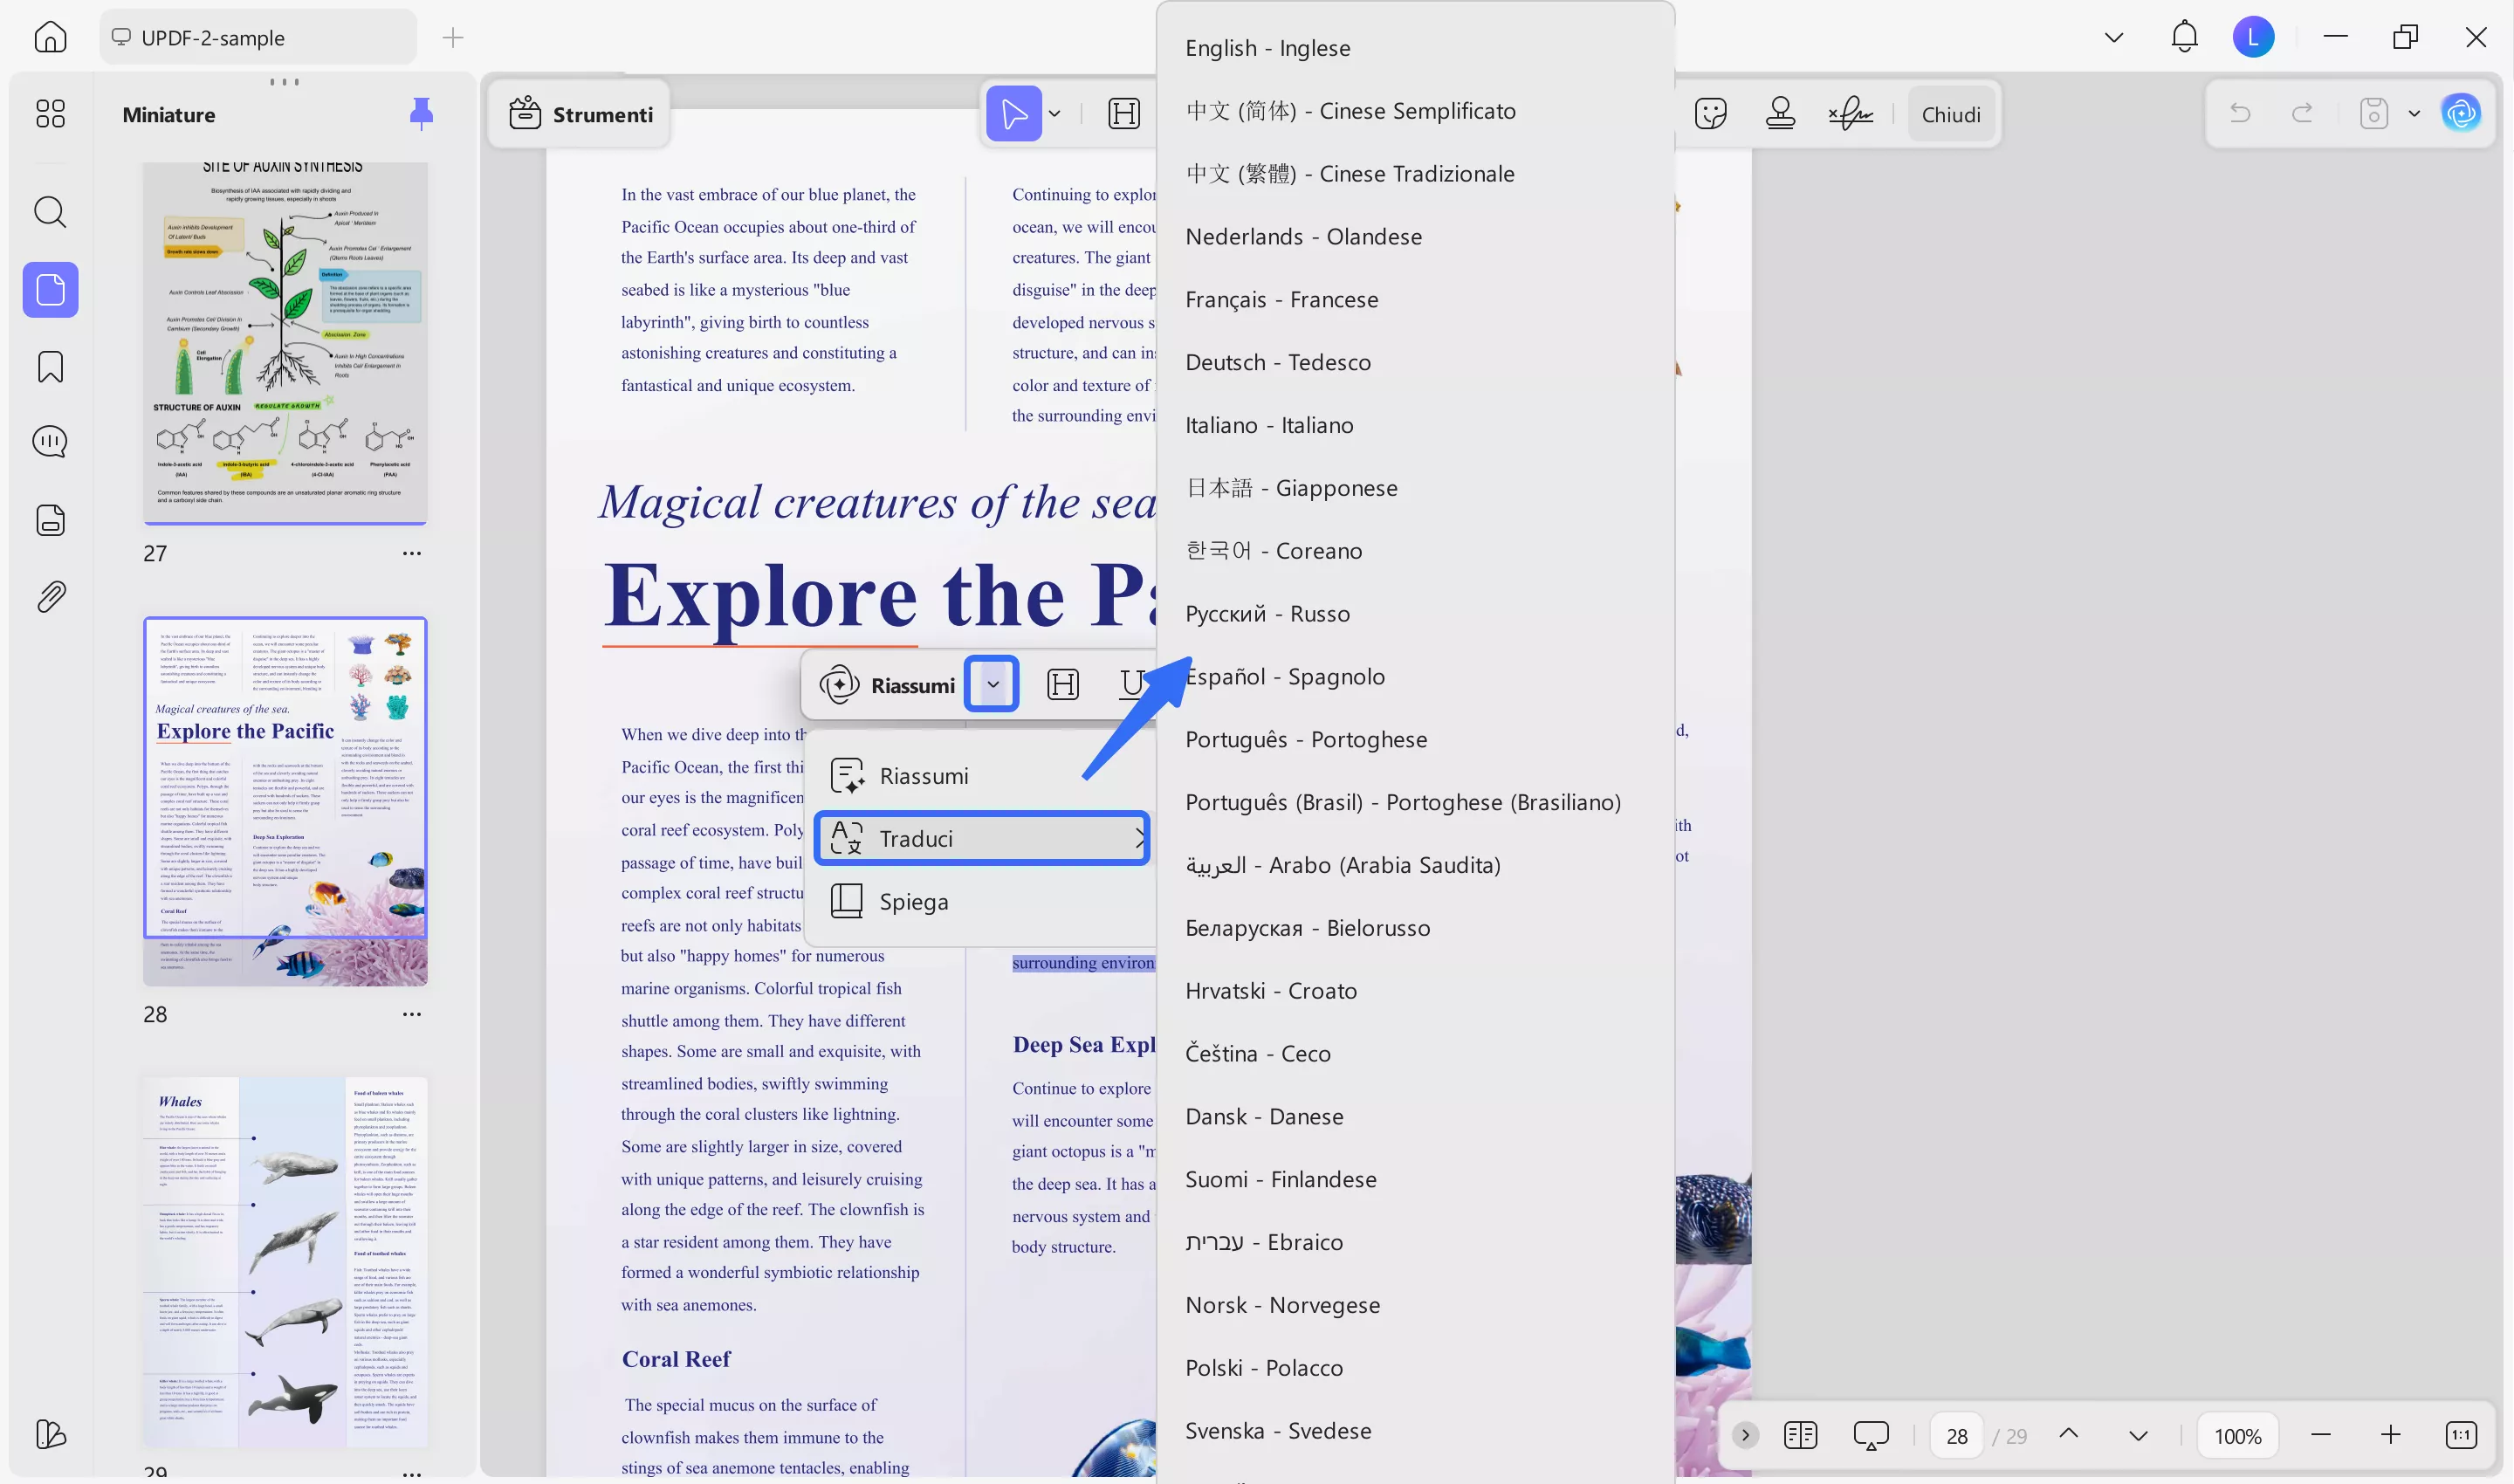Click the sticker tool icon
The width and height of the screenshot is (2514, 1484).
click(x=1711, y=114)
